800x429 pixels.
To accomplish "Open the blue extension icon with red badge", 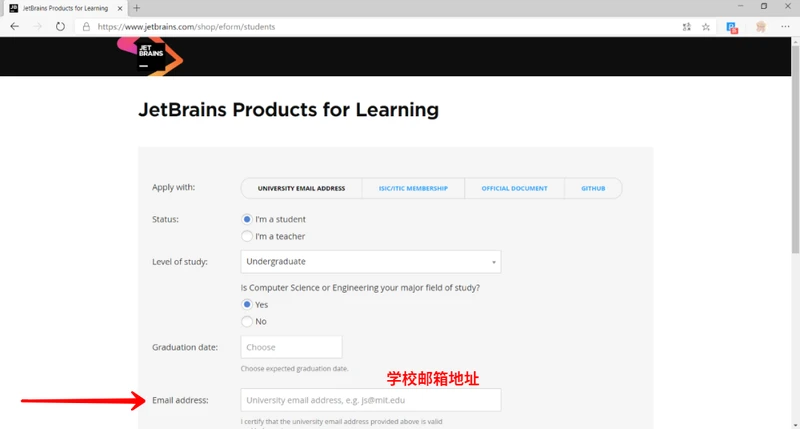I will pos(732,28).
